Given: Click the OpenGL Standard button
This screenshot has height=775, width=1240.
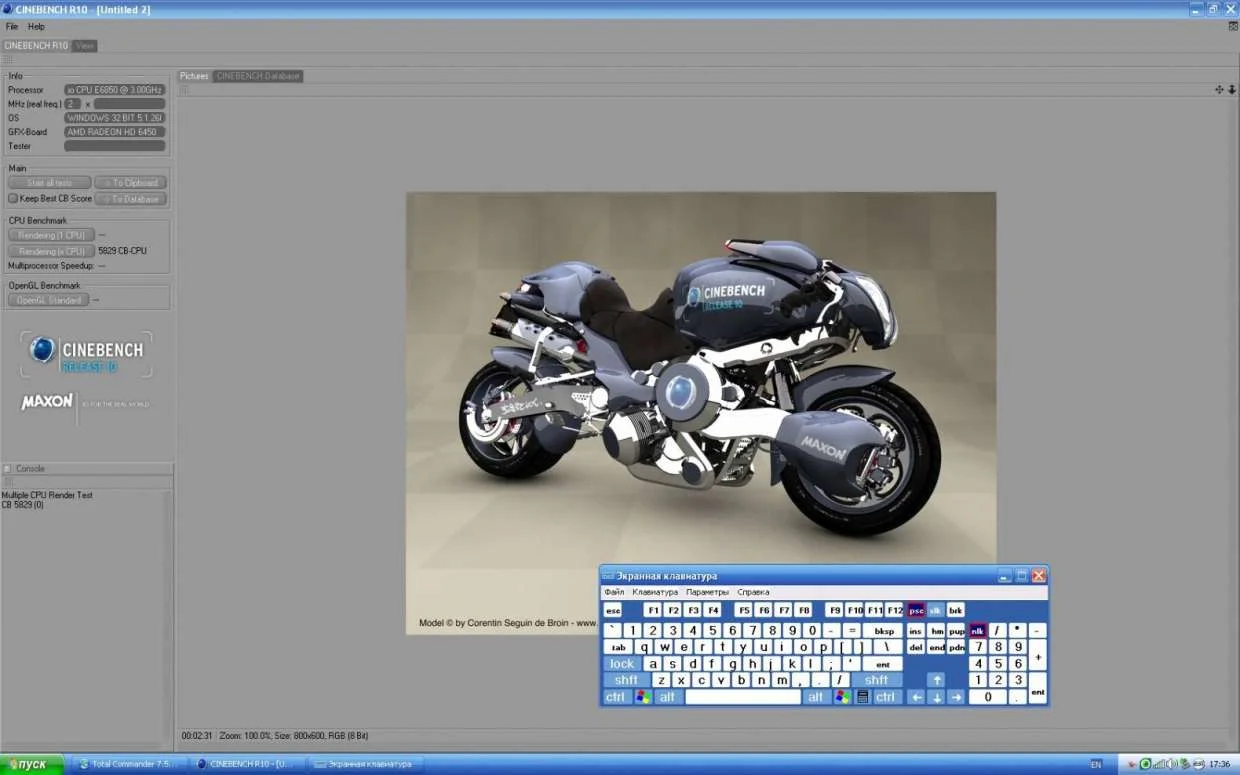Looking at the screenshot, I should coord(48,300).
